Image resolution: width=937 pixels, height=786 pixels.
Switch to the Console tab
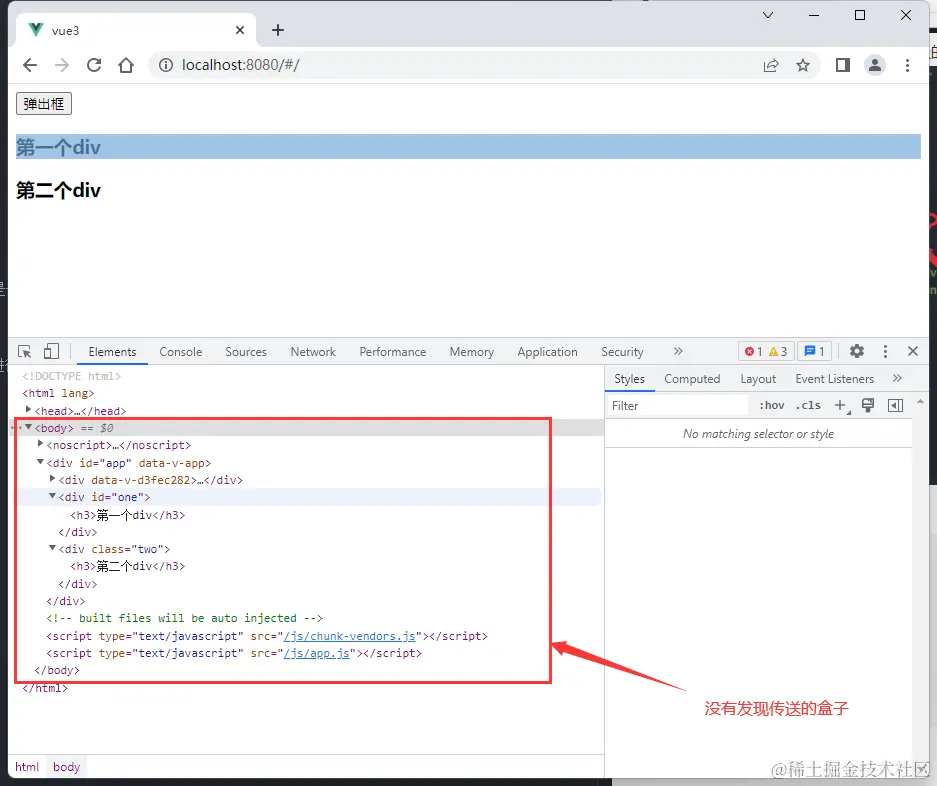180,352
